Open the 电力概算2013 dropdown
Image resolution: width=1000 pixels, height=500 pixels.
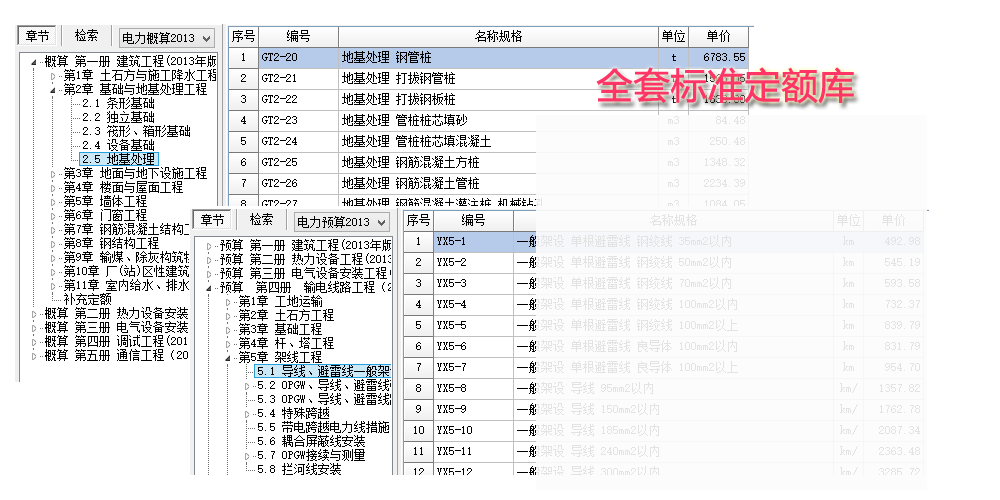coord(166,38)
